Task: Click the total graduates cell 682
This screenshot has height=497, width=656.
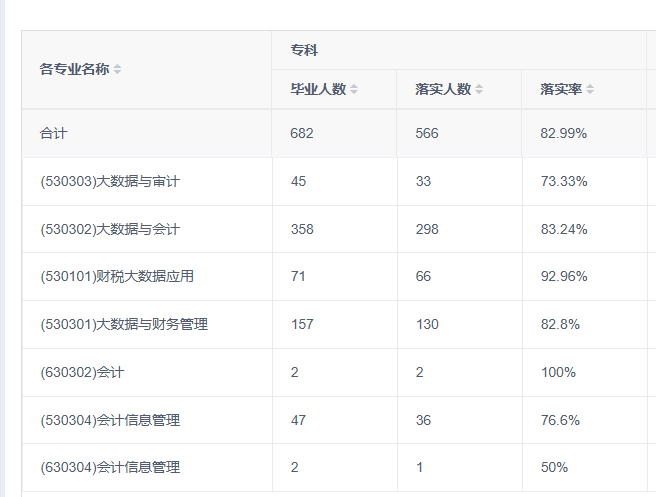Action: [302, 133]
